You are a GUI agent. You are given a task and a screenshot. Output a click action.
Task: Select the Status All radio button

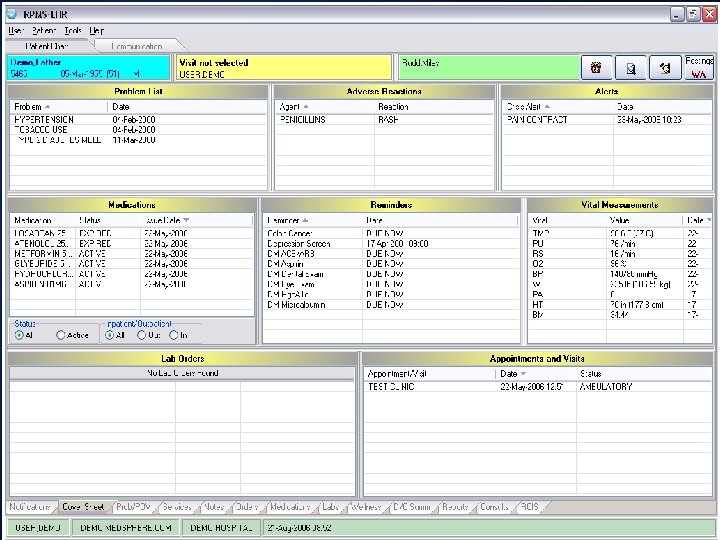19,335
